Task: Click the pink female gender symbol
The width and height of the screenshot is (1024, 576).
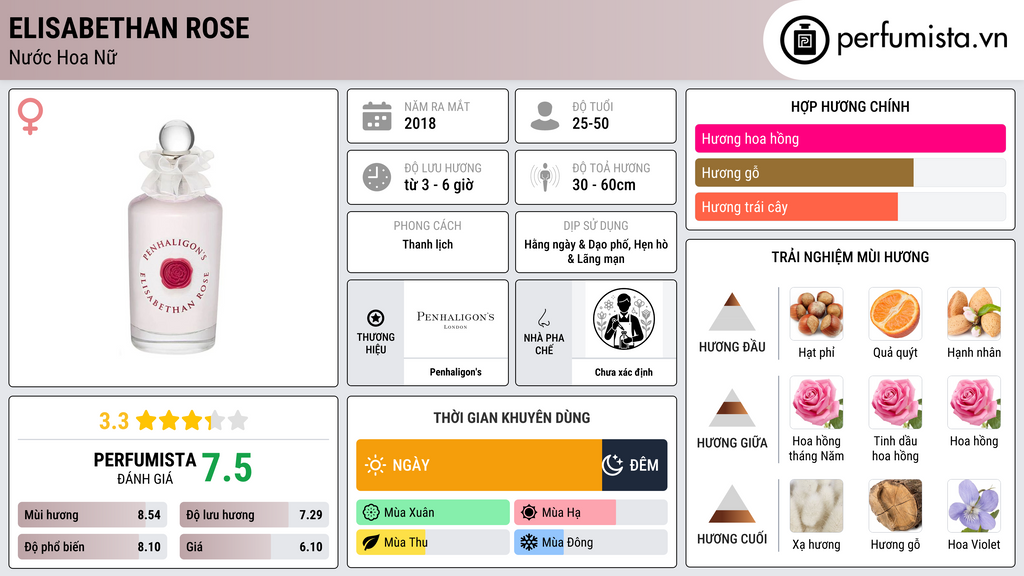Action: pos(30,116)
